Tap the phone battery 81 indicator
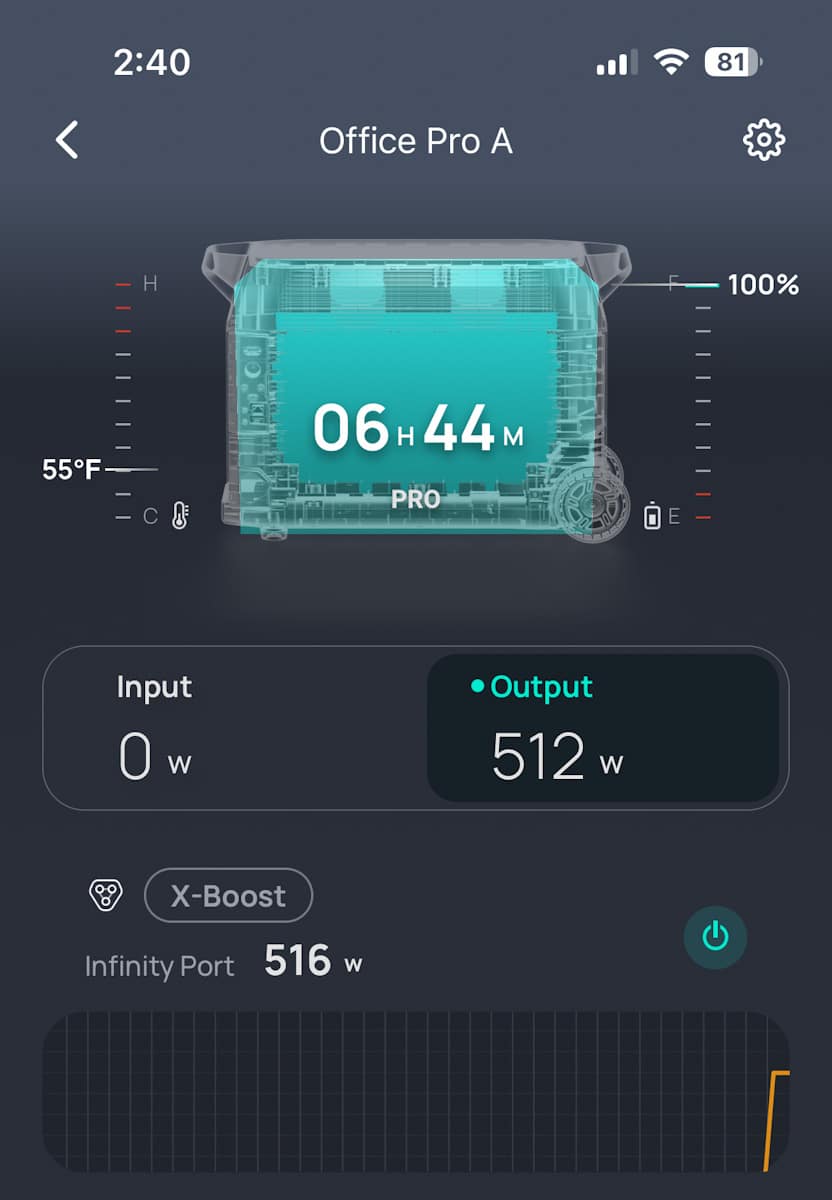The image size is (832, 1200). (x=734, y=63)
